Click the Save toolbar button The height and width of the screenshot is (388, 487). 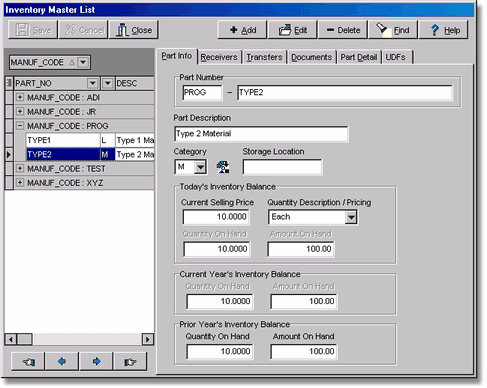[33, 30]
